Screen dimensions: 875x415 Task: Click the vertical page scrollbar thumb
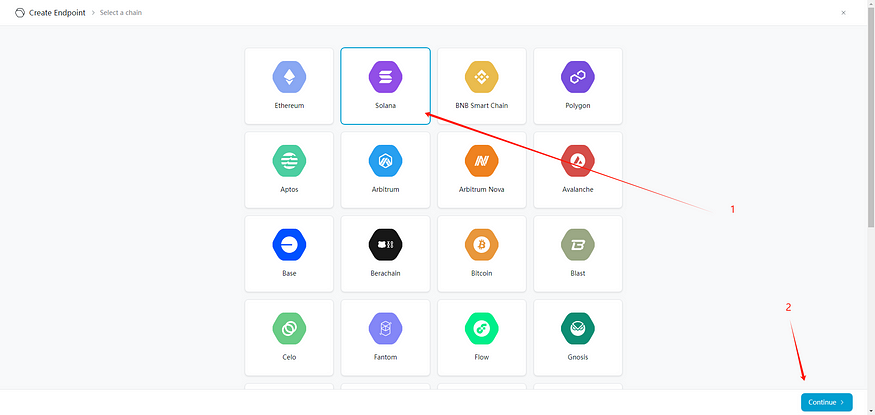[871, 117]
